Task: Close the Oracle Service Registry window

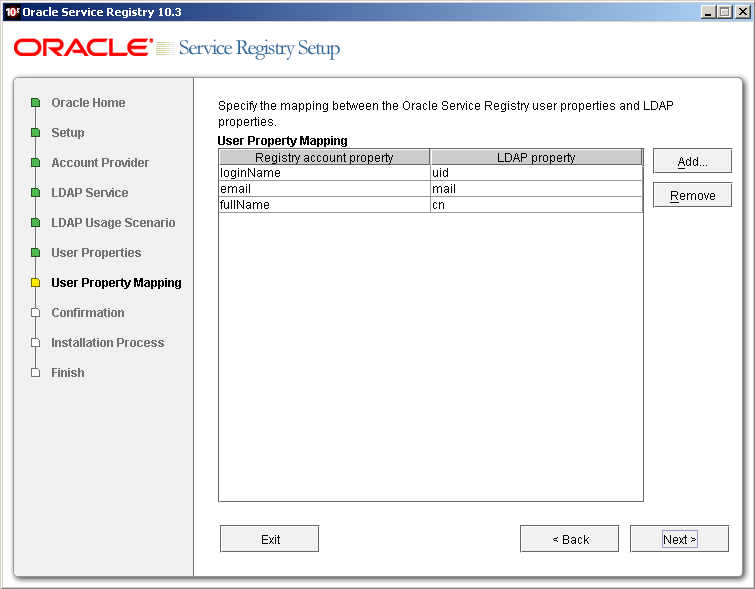Action: [x=742, y=12]
